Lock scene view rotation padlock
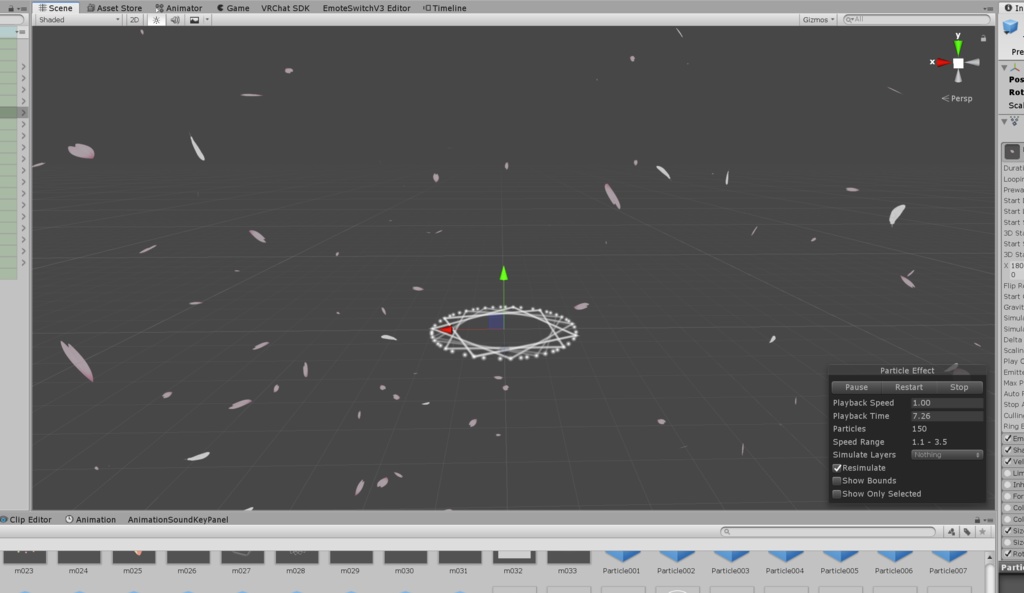Viewport: 1024px width, 593px height. click(x=983, y=38)
